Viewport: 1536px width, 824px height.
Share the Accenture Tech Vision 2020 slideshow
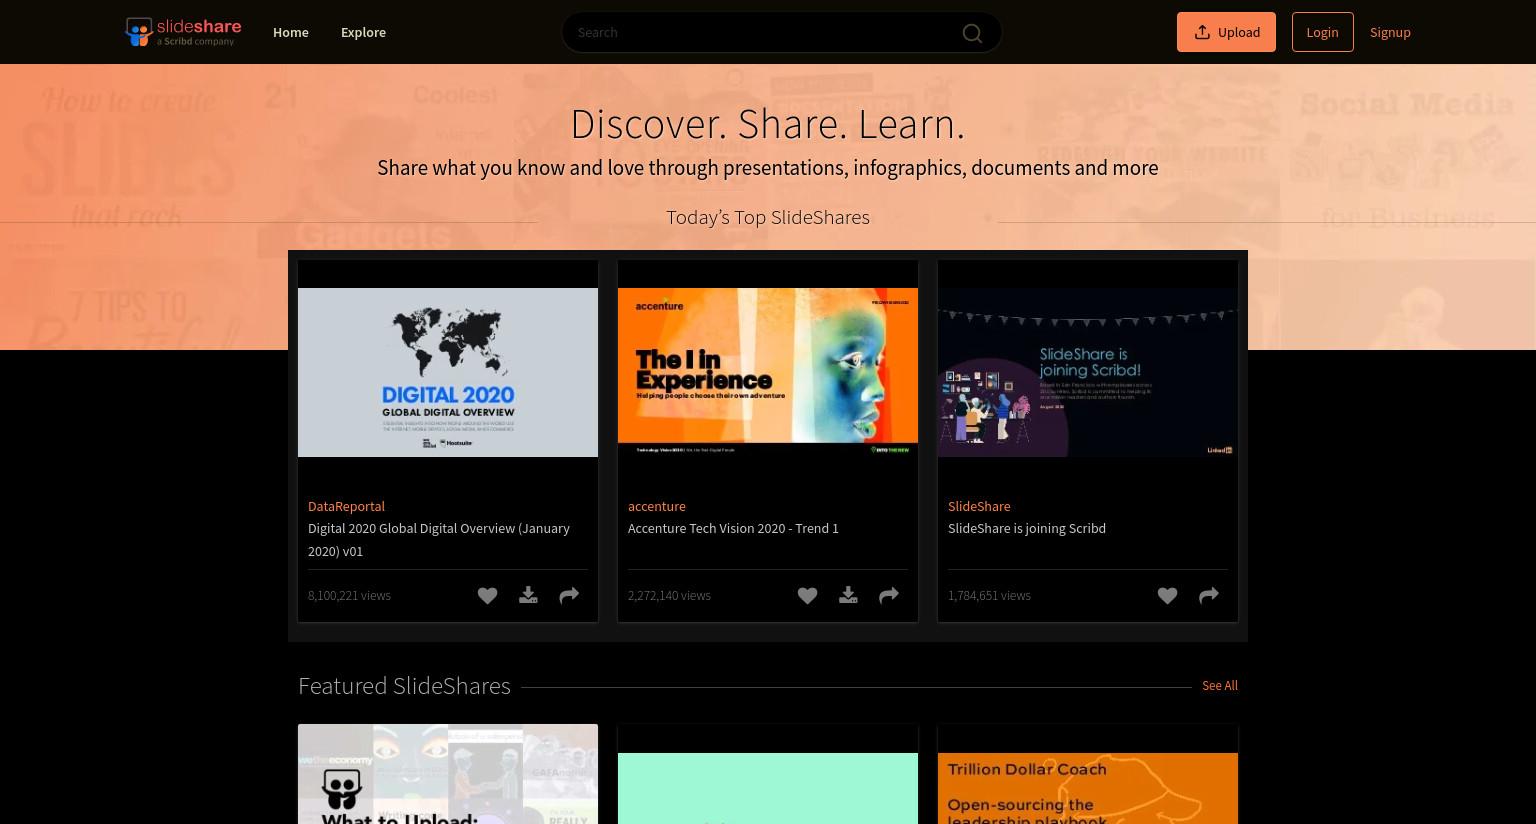point(889,596)
